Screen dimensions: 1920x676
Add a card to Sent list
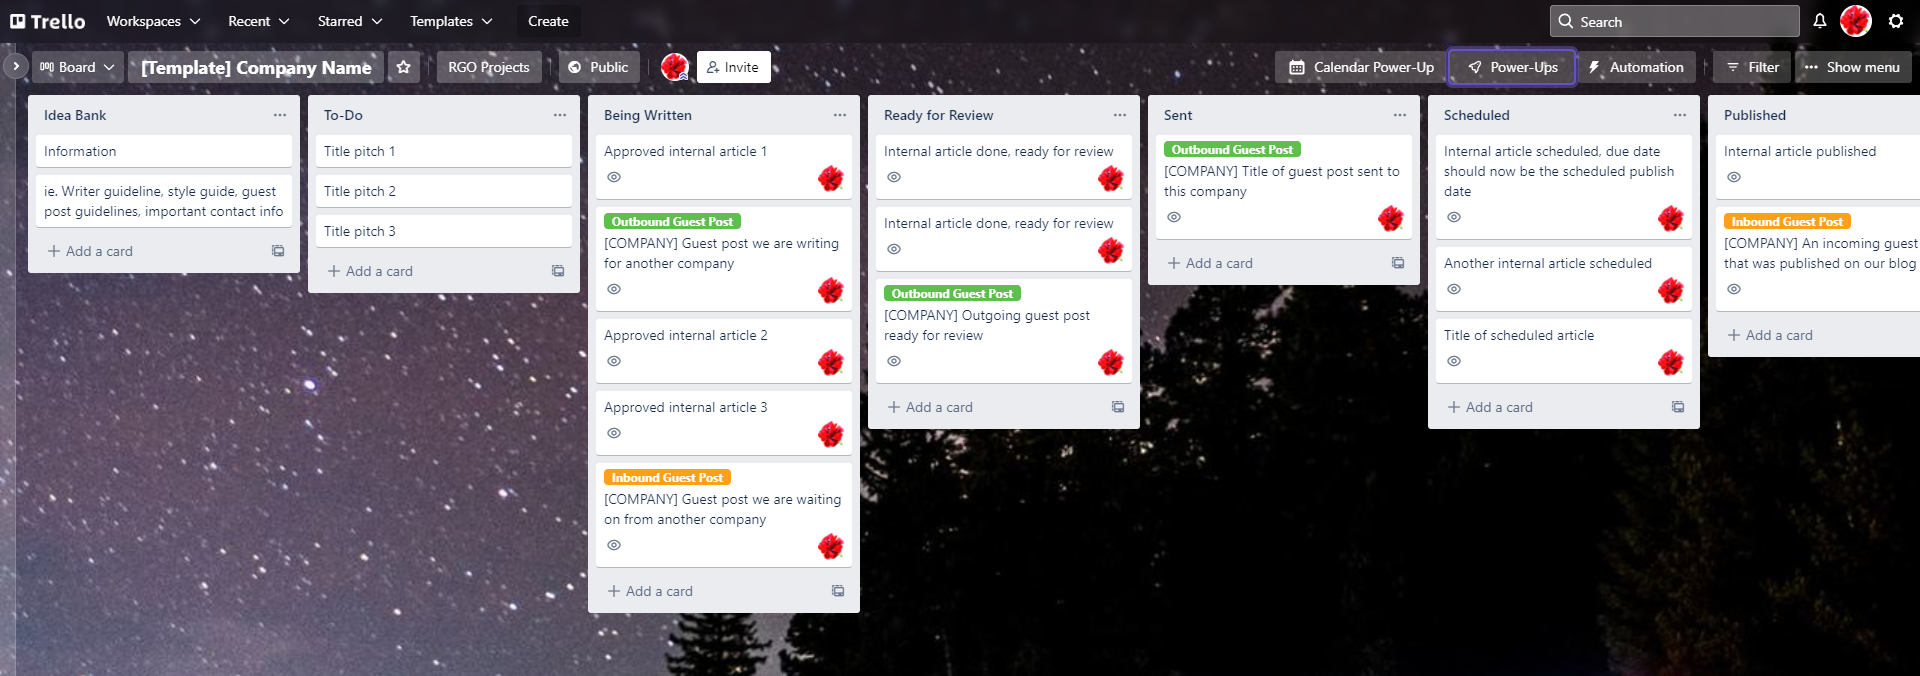point(1210,263)
